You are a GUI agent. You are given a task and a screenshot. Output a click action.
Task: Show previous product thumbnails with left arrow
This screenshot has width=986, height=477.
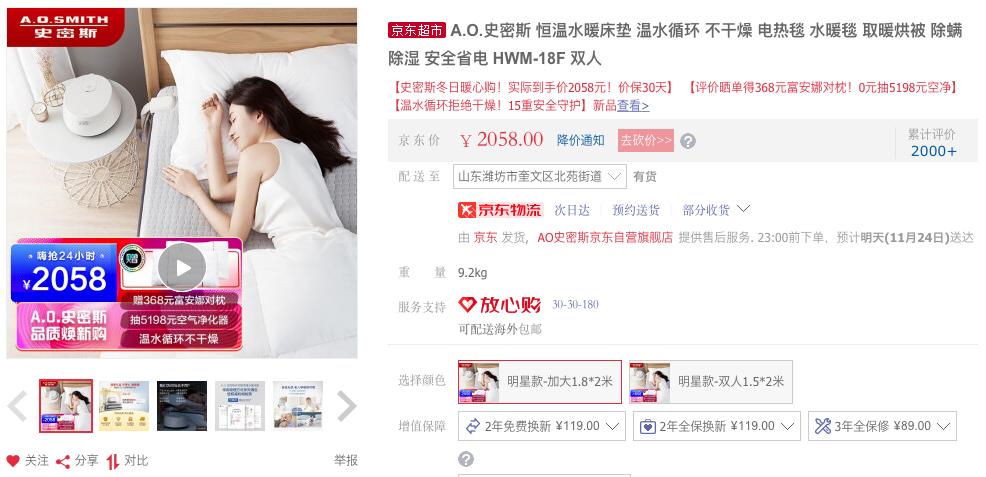point(17,406)
